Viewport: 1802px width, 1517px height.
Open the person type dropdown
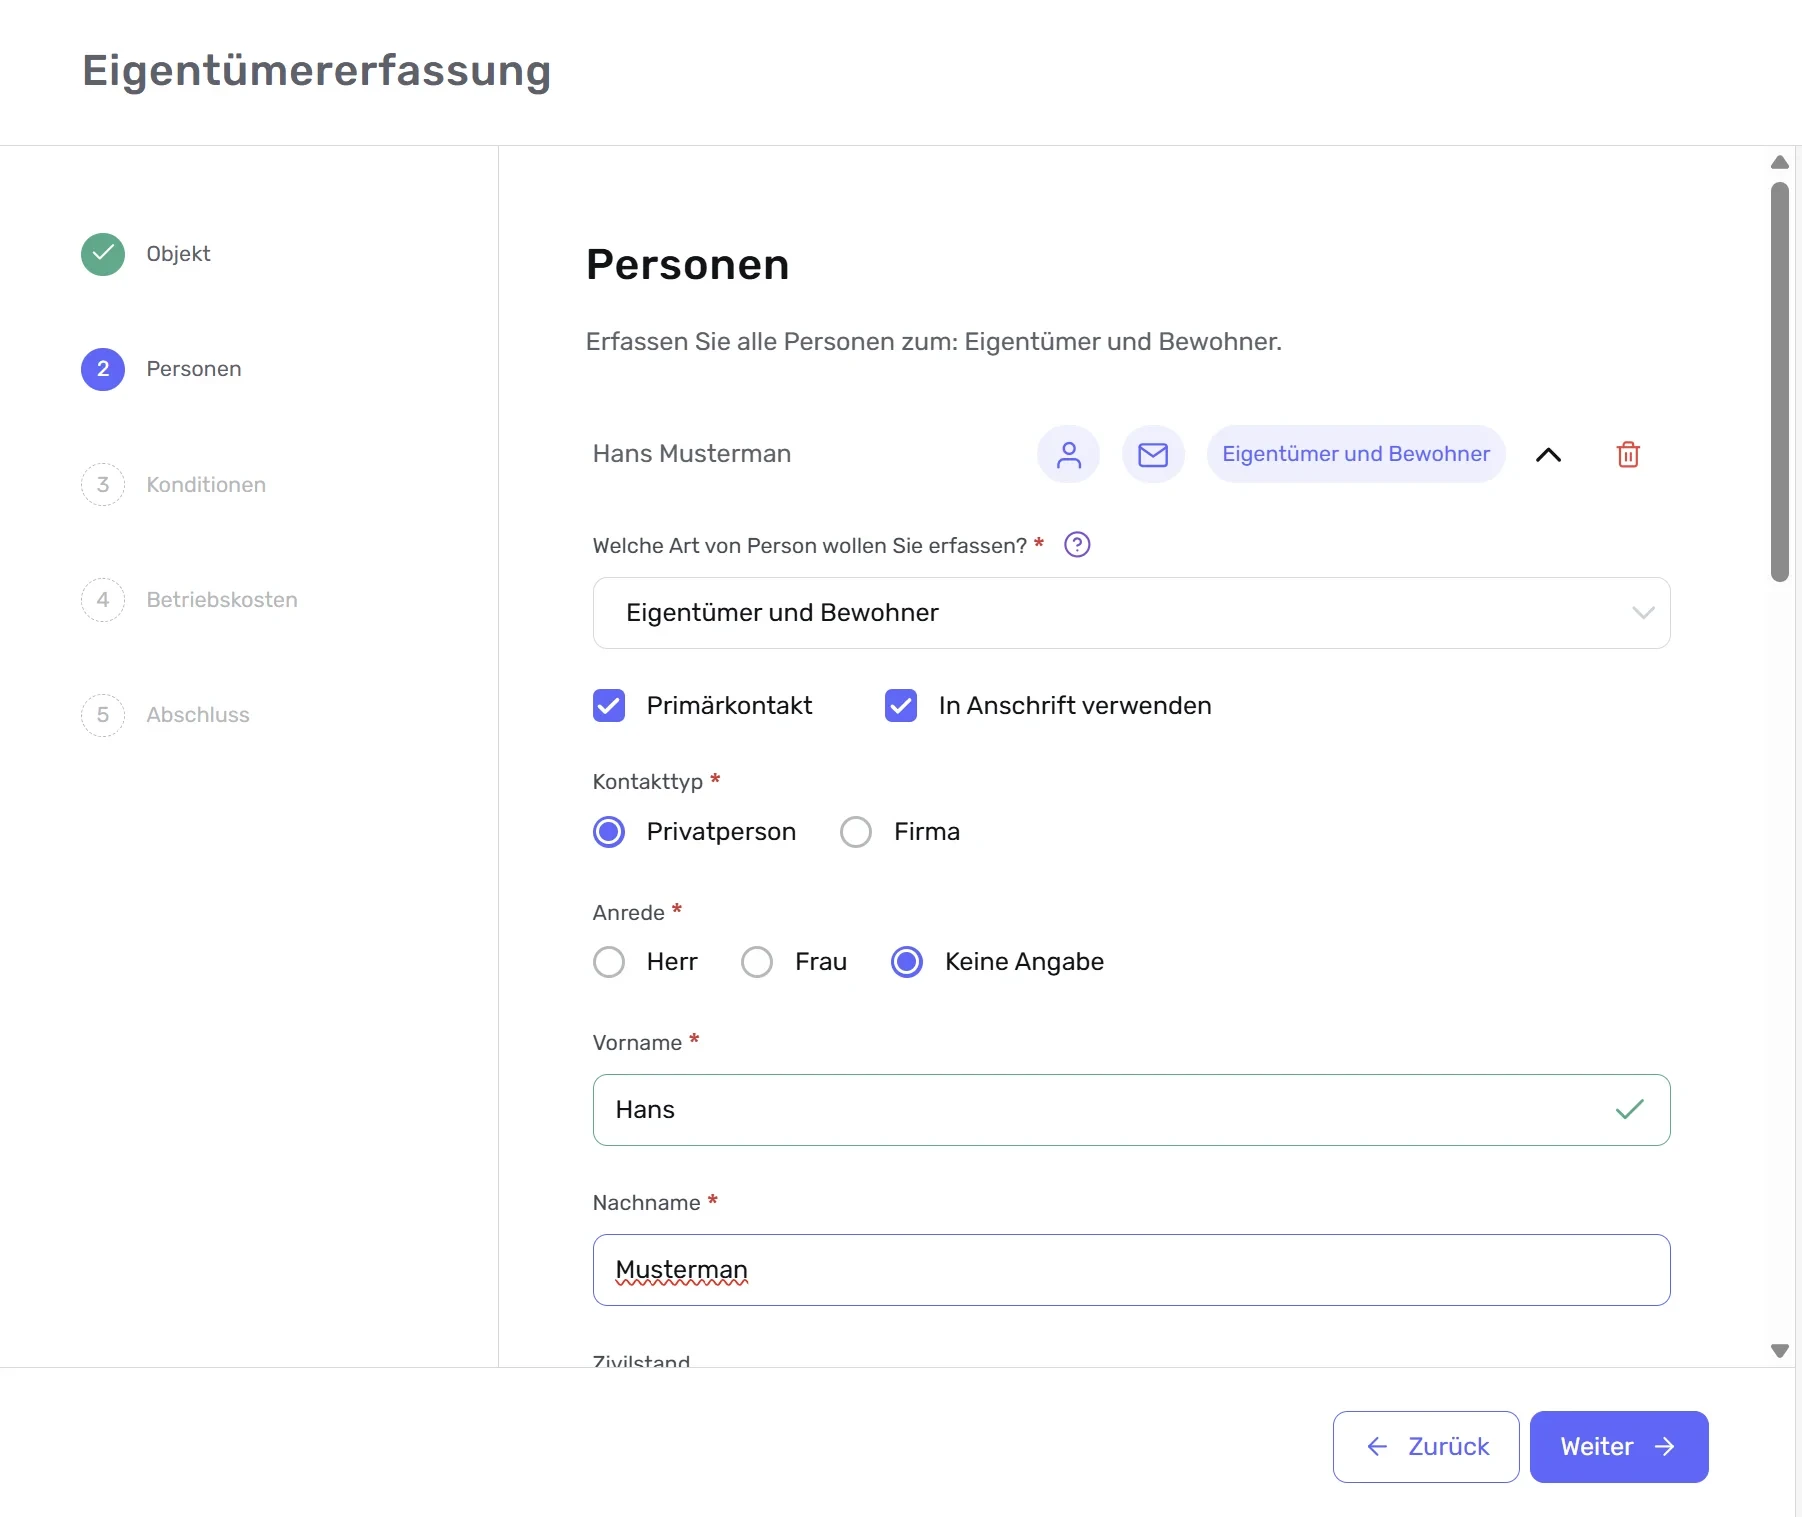click(1131, 613)
